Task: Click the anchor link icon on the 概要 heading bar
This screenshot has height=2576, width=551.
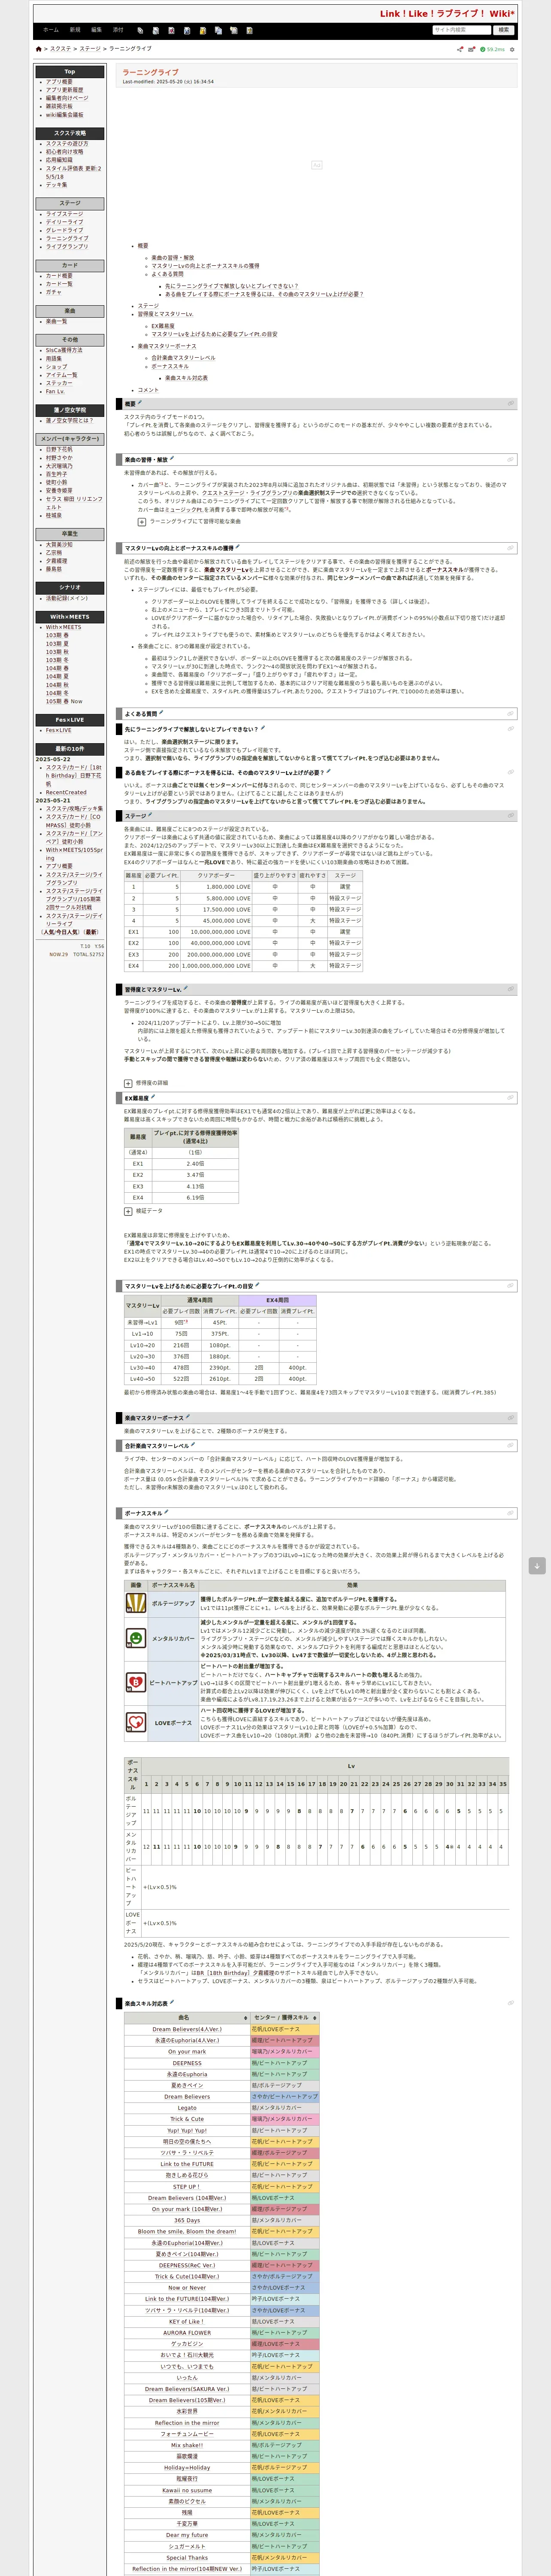Action: tap(511, 404)
